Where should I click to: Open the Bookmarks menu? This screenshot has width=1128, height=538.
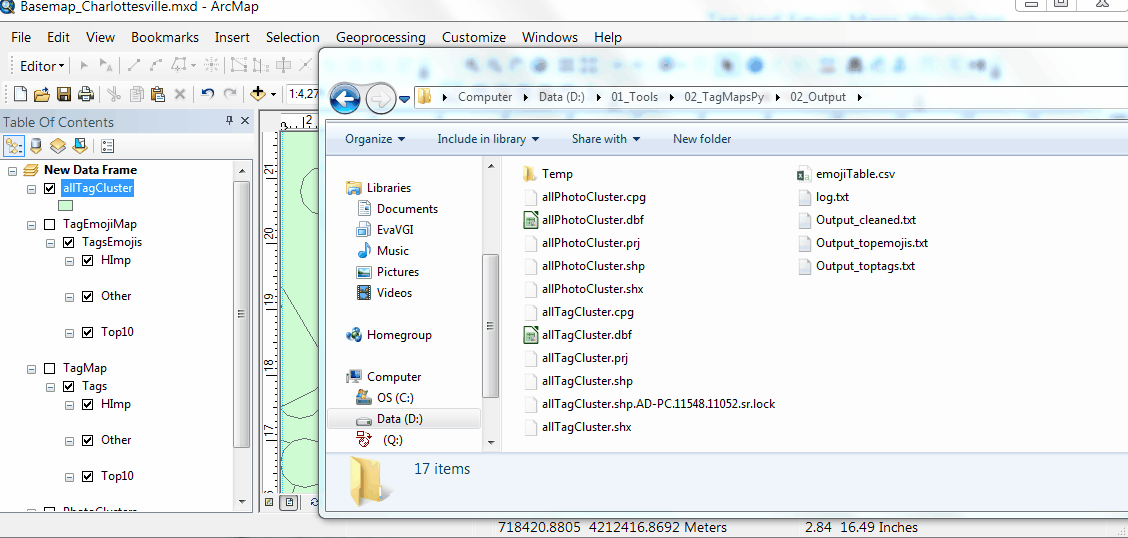click(x=165, y=37)
